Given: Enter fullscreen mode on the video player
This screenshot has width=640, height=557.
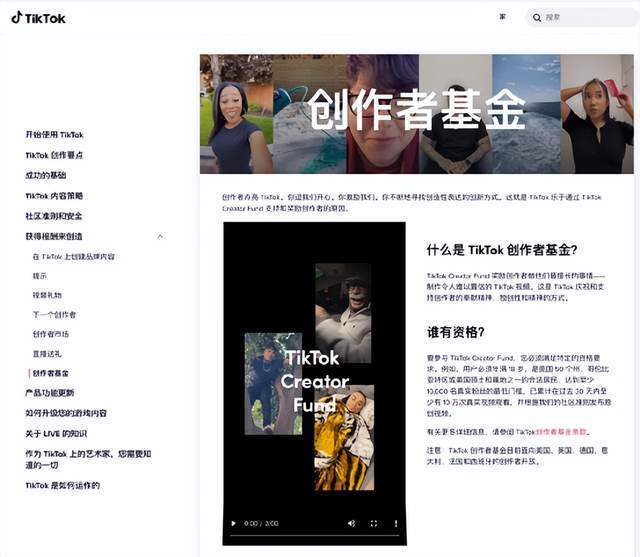Looking at the screenshot, I should click(x=373, y=523).
